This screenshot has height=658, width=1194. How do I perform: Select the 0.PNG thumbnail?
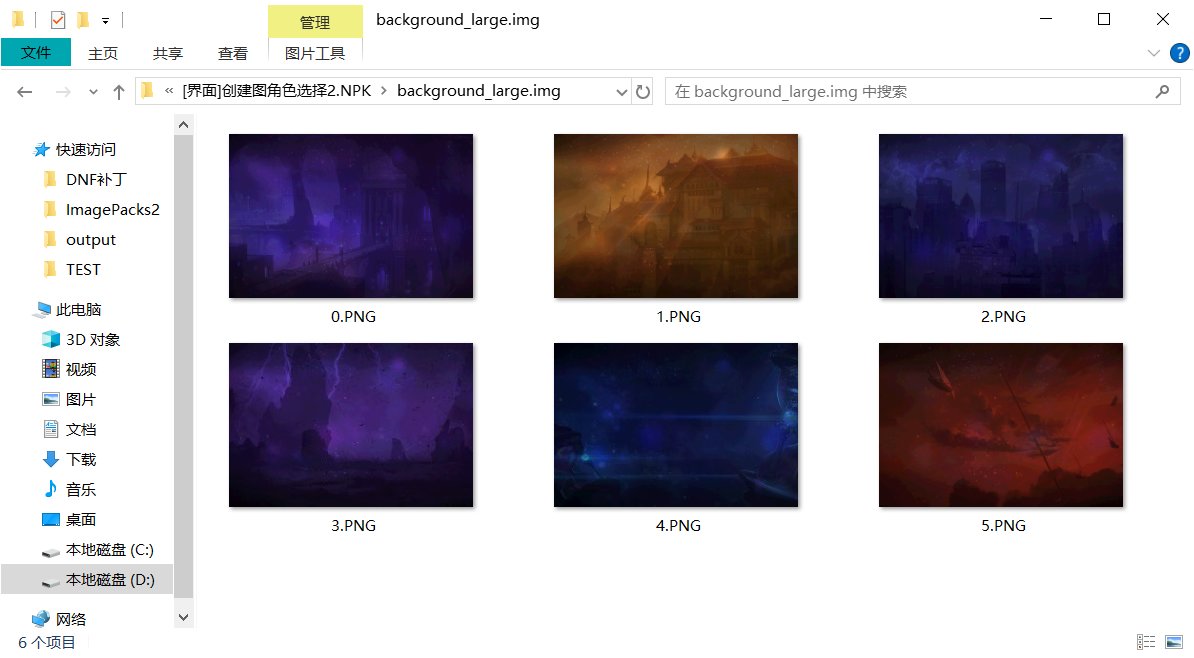tap(351, 216)
